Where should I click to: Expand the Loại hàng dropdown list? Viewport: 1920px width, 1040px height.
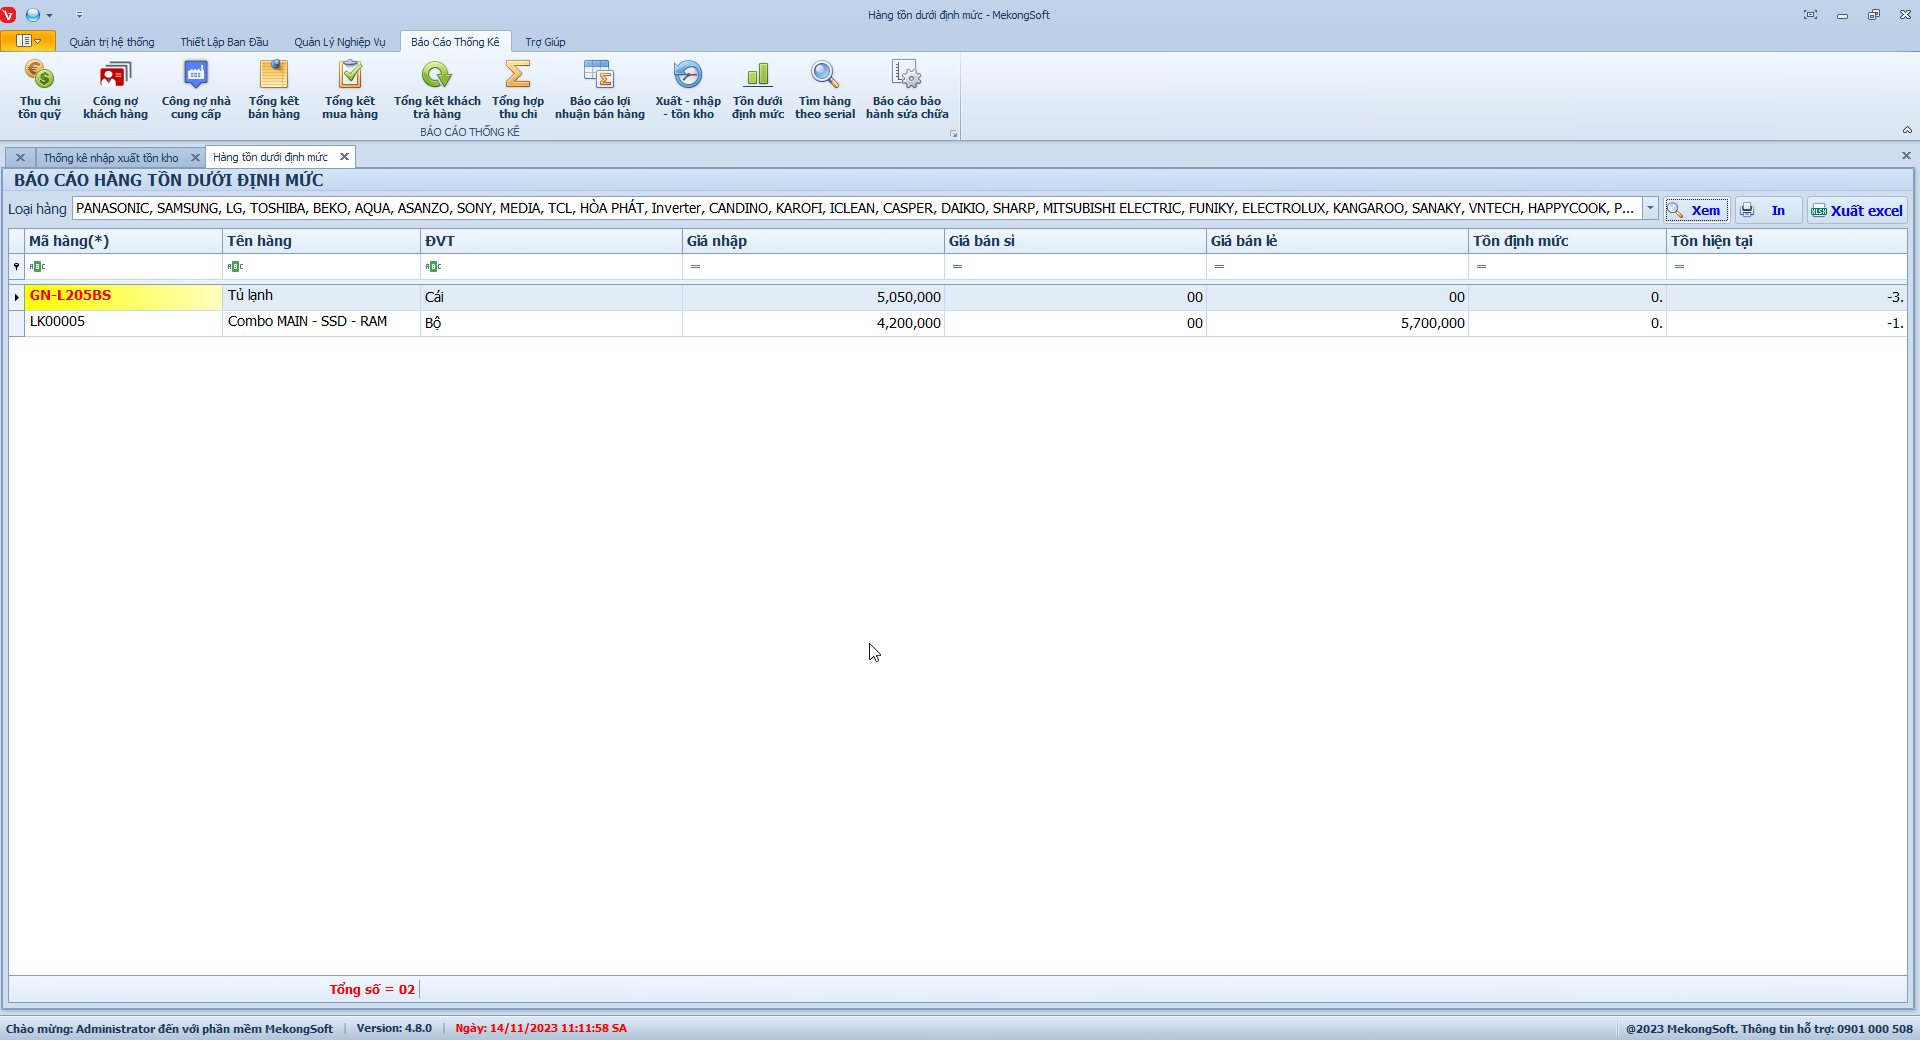(x=1650, y=209)
